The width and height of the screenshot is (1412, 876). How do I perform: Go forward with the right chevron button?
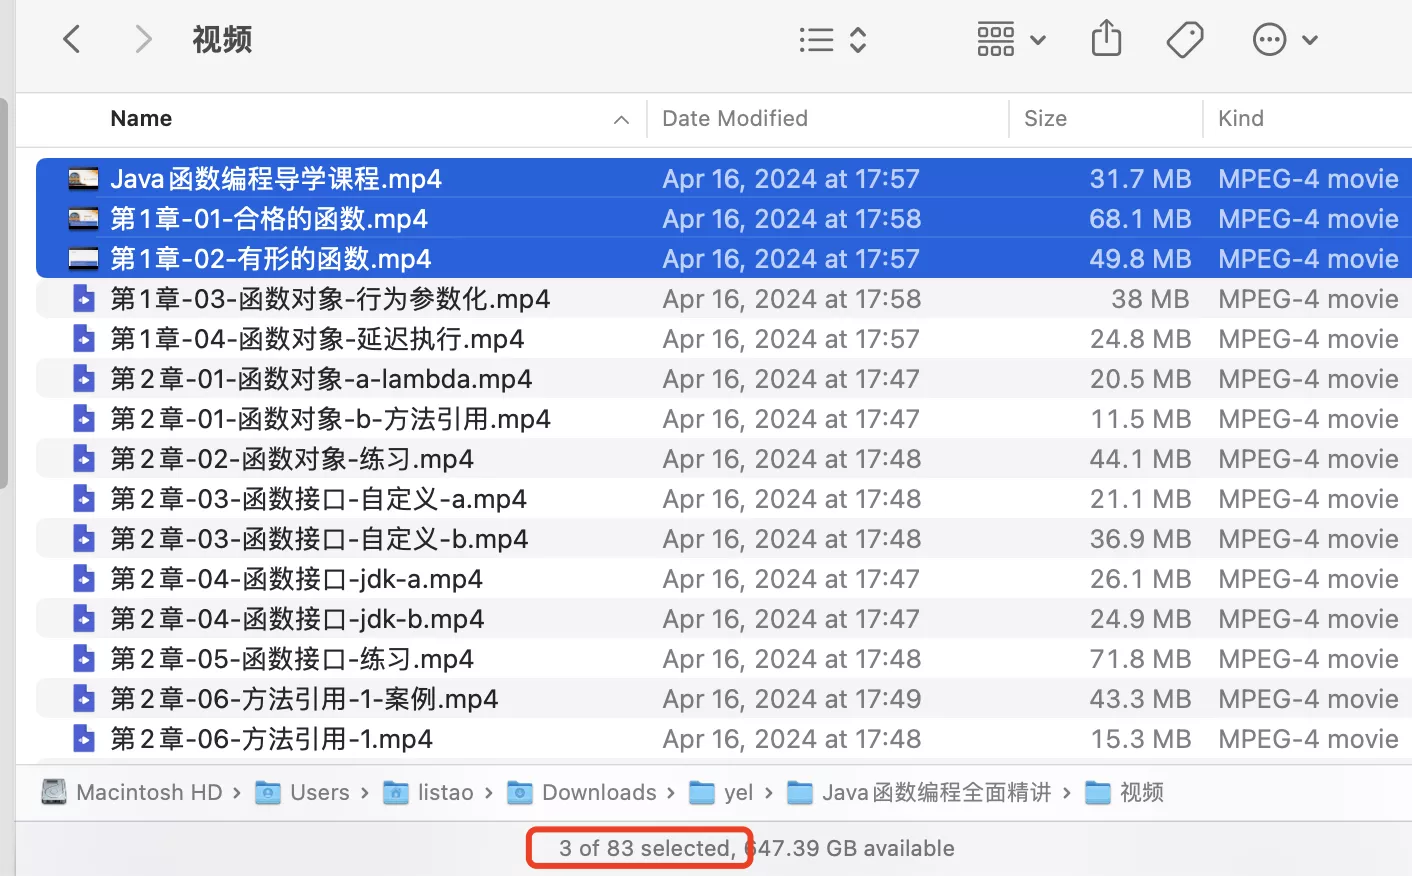[143, 40]
